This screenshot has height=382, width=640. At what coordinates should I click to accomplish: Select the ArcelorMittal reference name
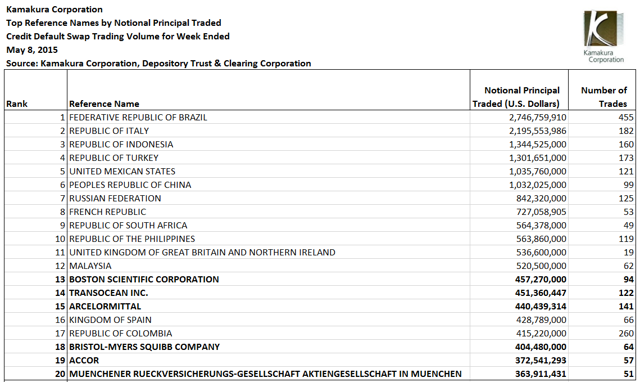pos(105,306)
